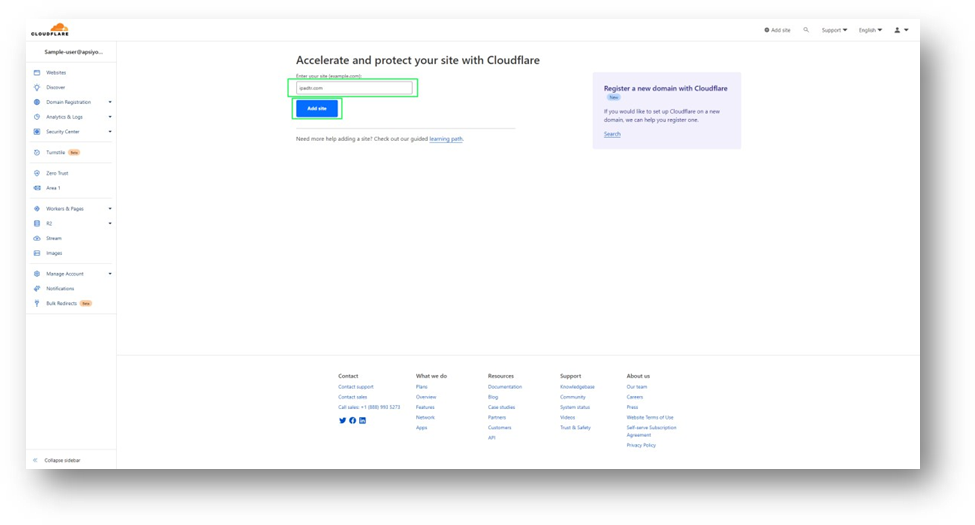Click the Stream icon in sidebar

[37, 238]
